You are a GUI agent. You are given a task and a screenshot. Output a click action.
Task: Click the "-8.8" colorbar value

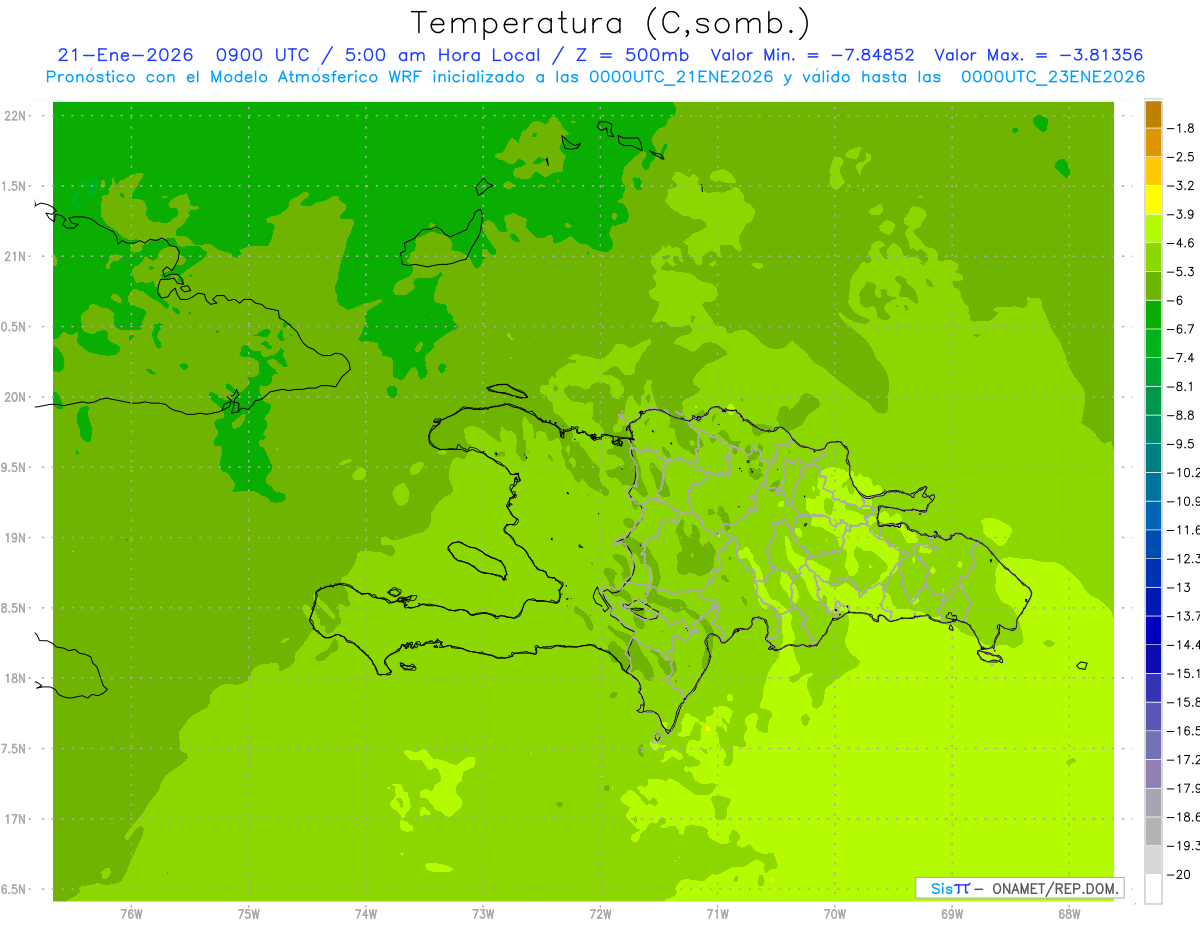1181,415
